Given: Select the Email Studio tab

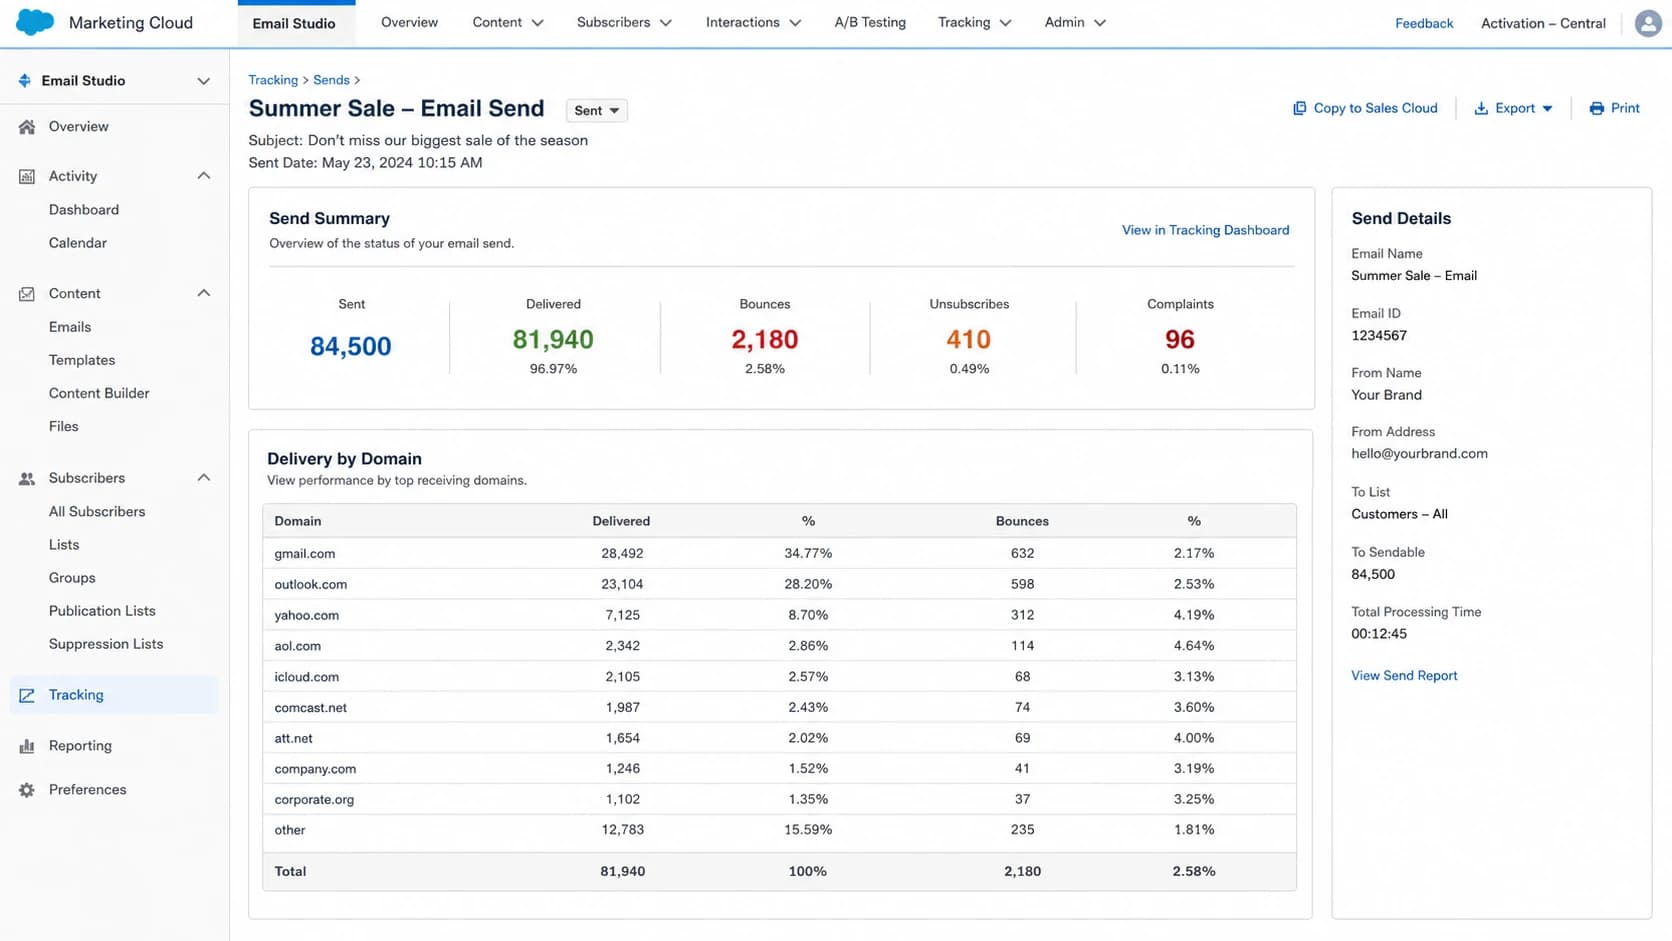Looking at the screenshot, I should coord(294,23).
